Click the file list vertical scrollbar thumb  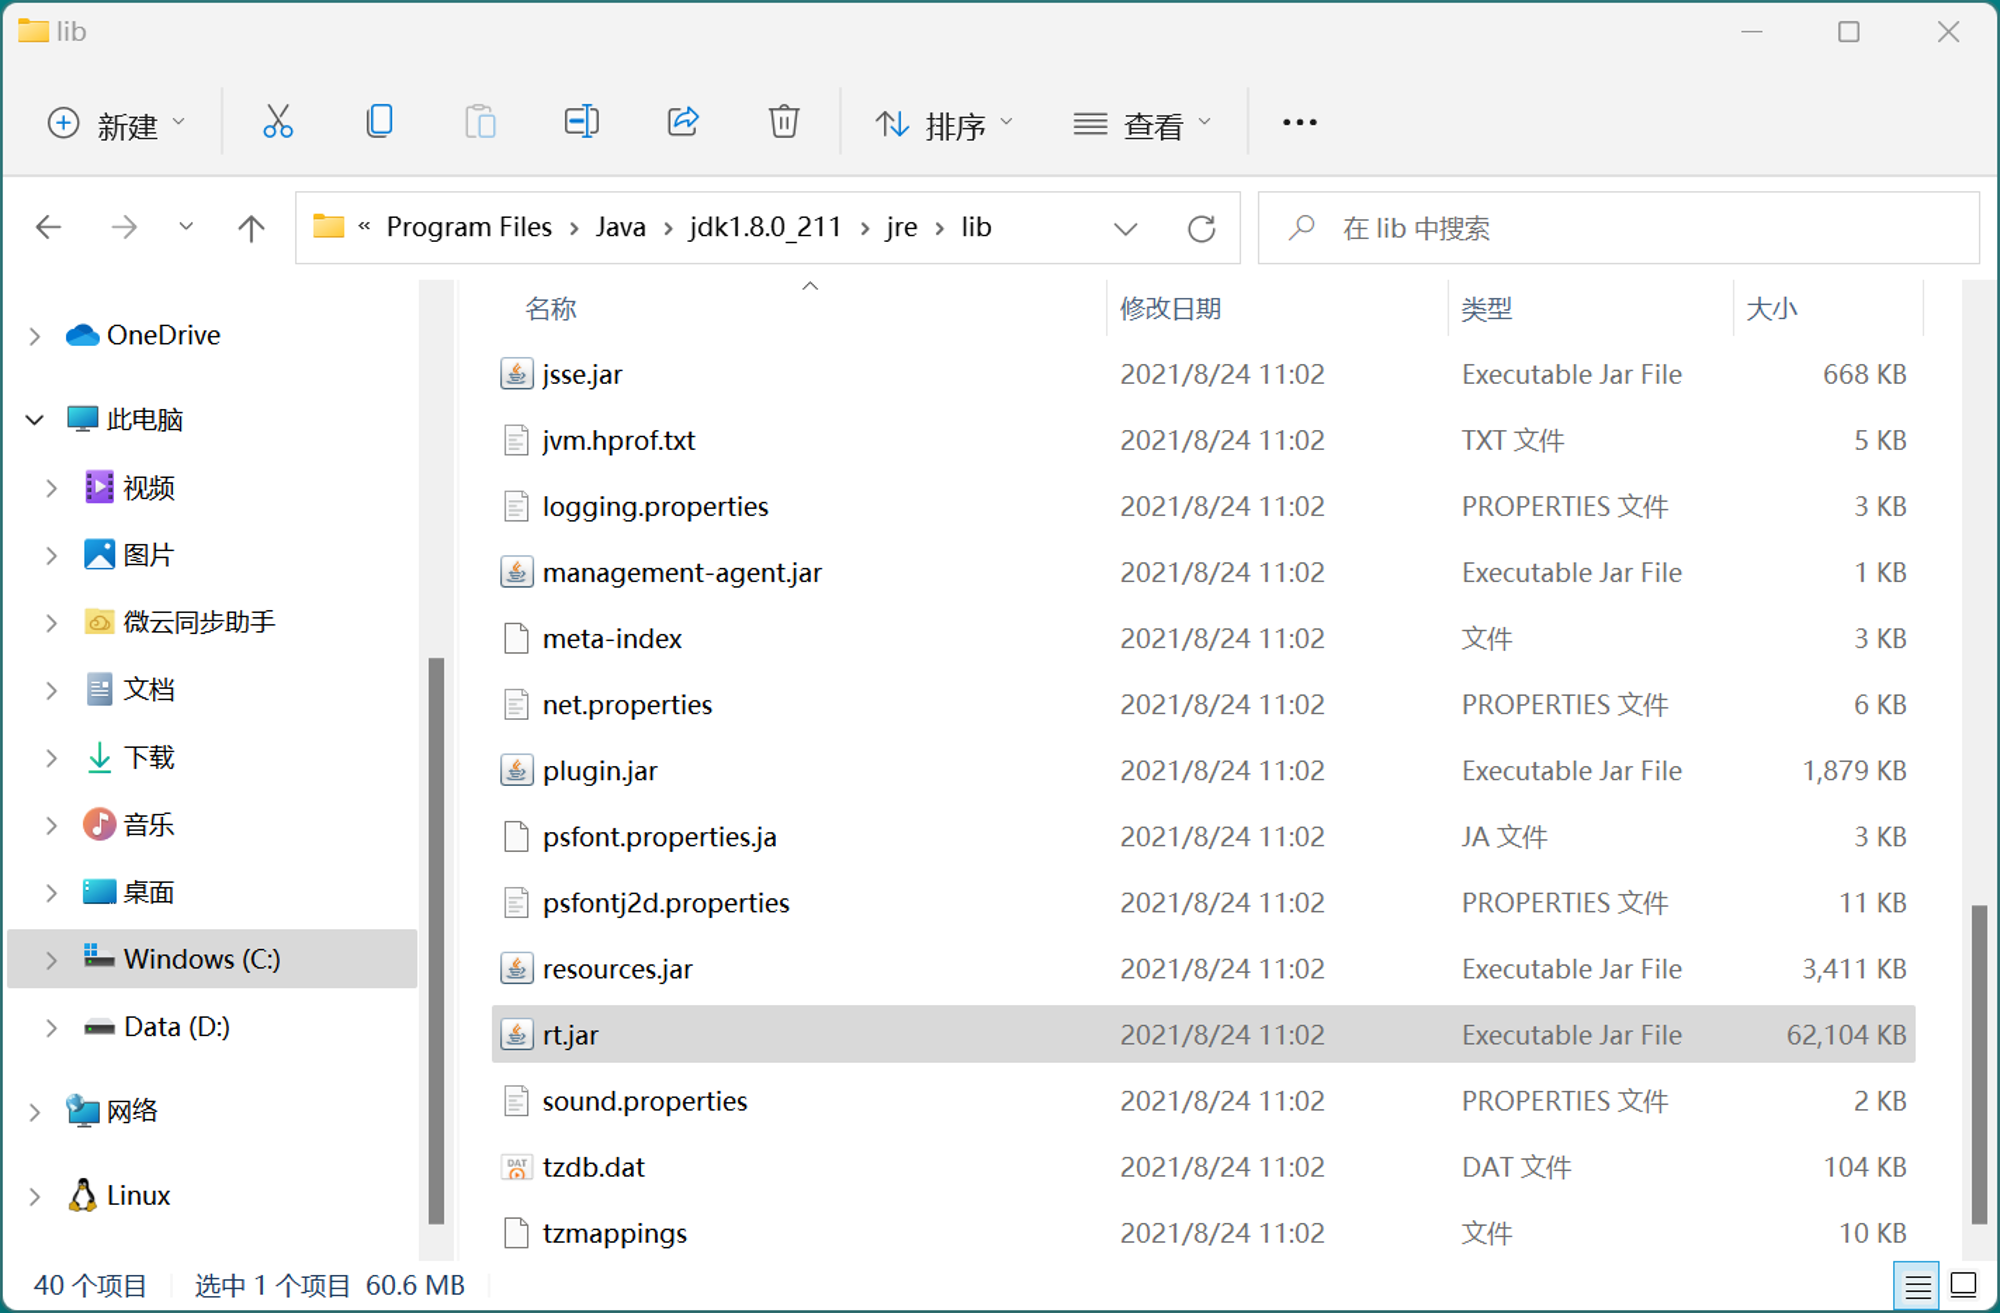pos(1978,1064)
